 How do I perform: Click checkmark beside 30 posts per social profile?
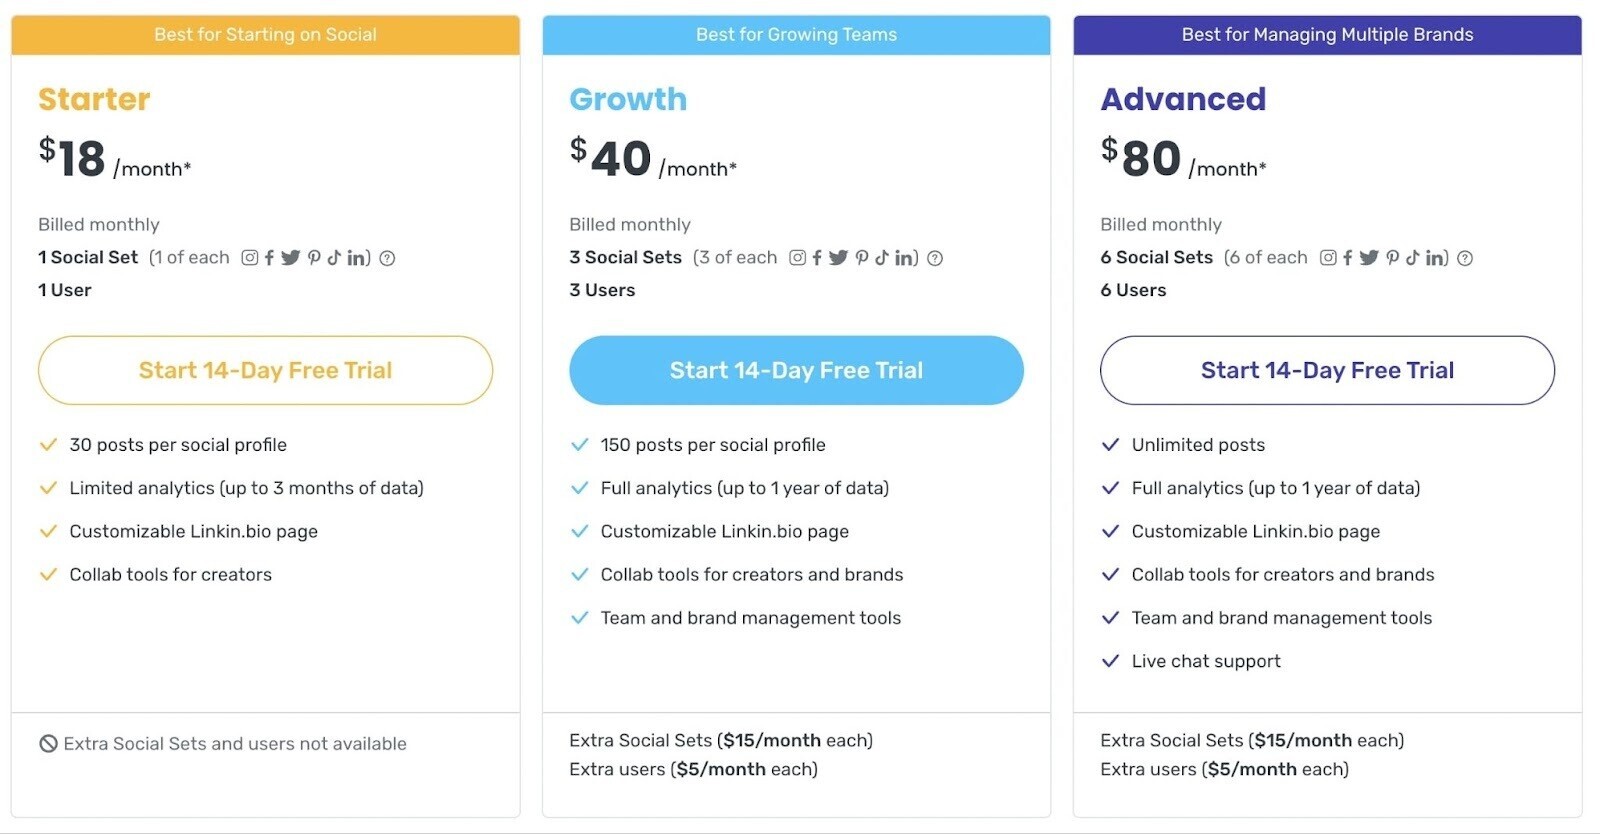click(48, 445)
